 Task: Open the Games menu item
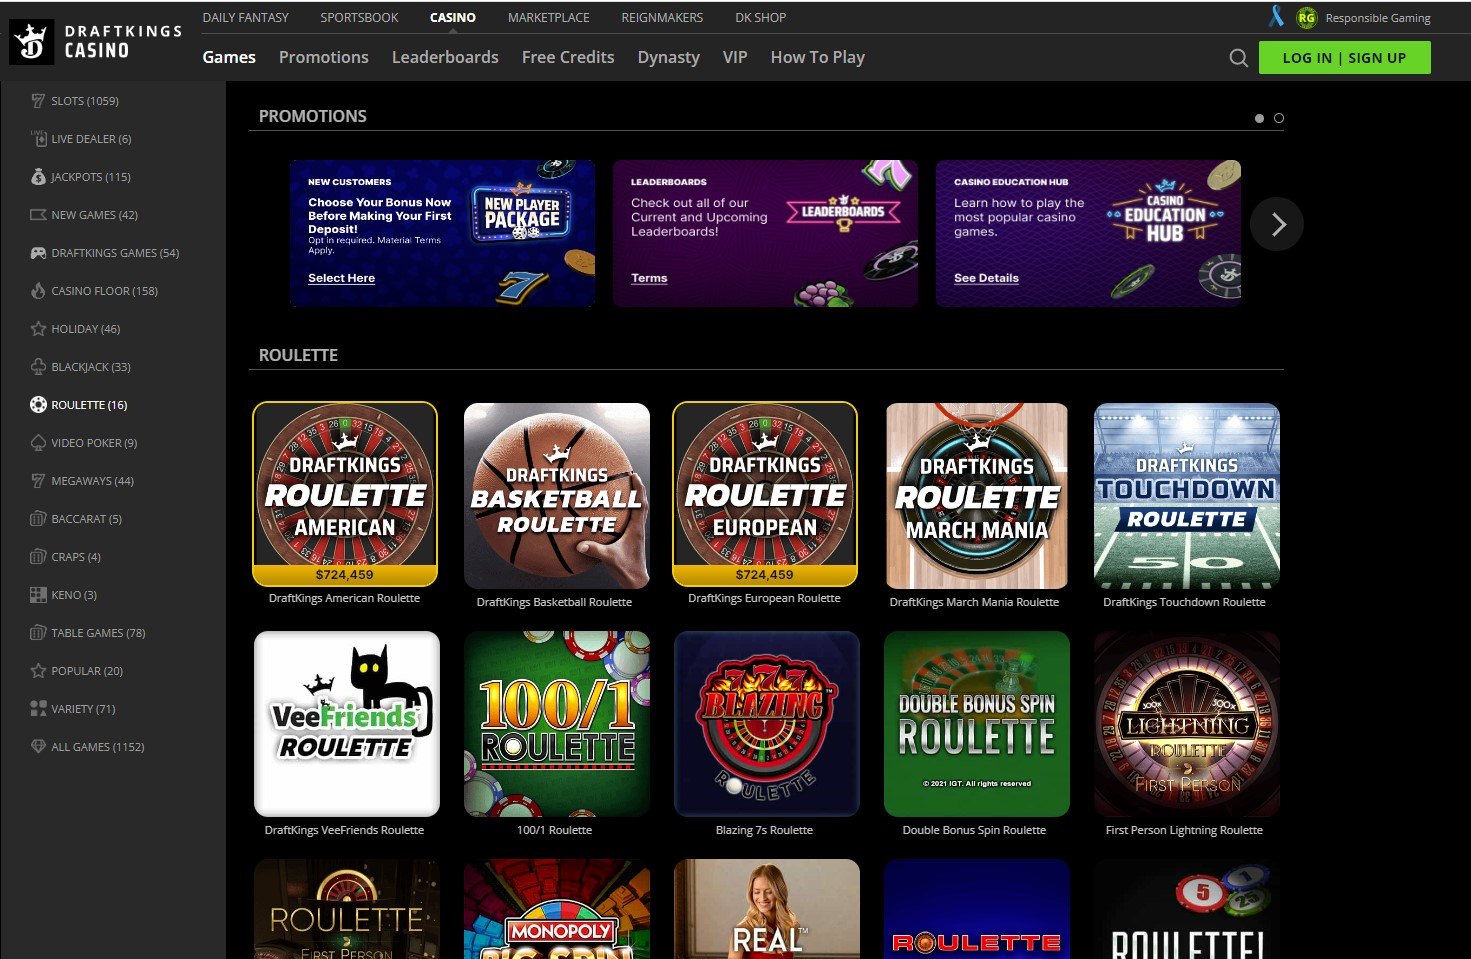point(229,57)
